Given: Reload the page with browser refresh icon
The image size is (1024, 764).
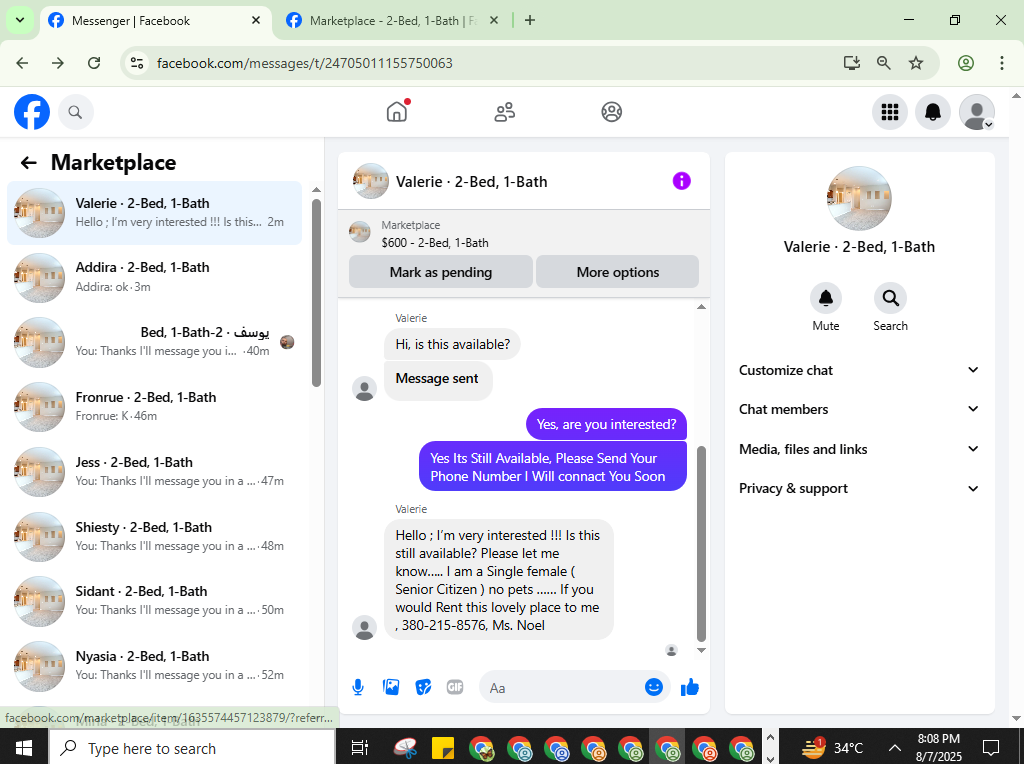Looking at the screenshot, I should (94, 63).
